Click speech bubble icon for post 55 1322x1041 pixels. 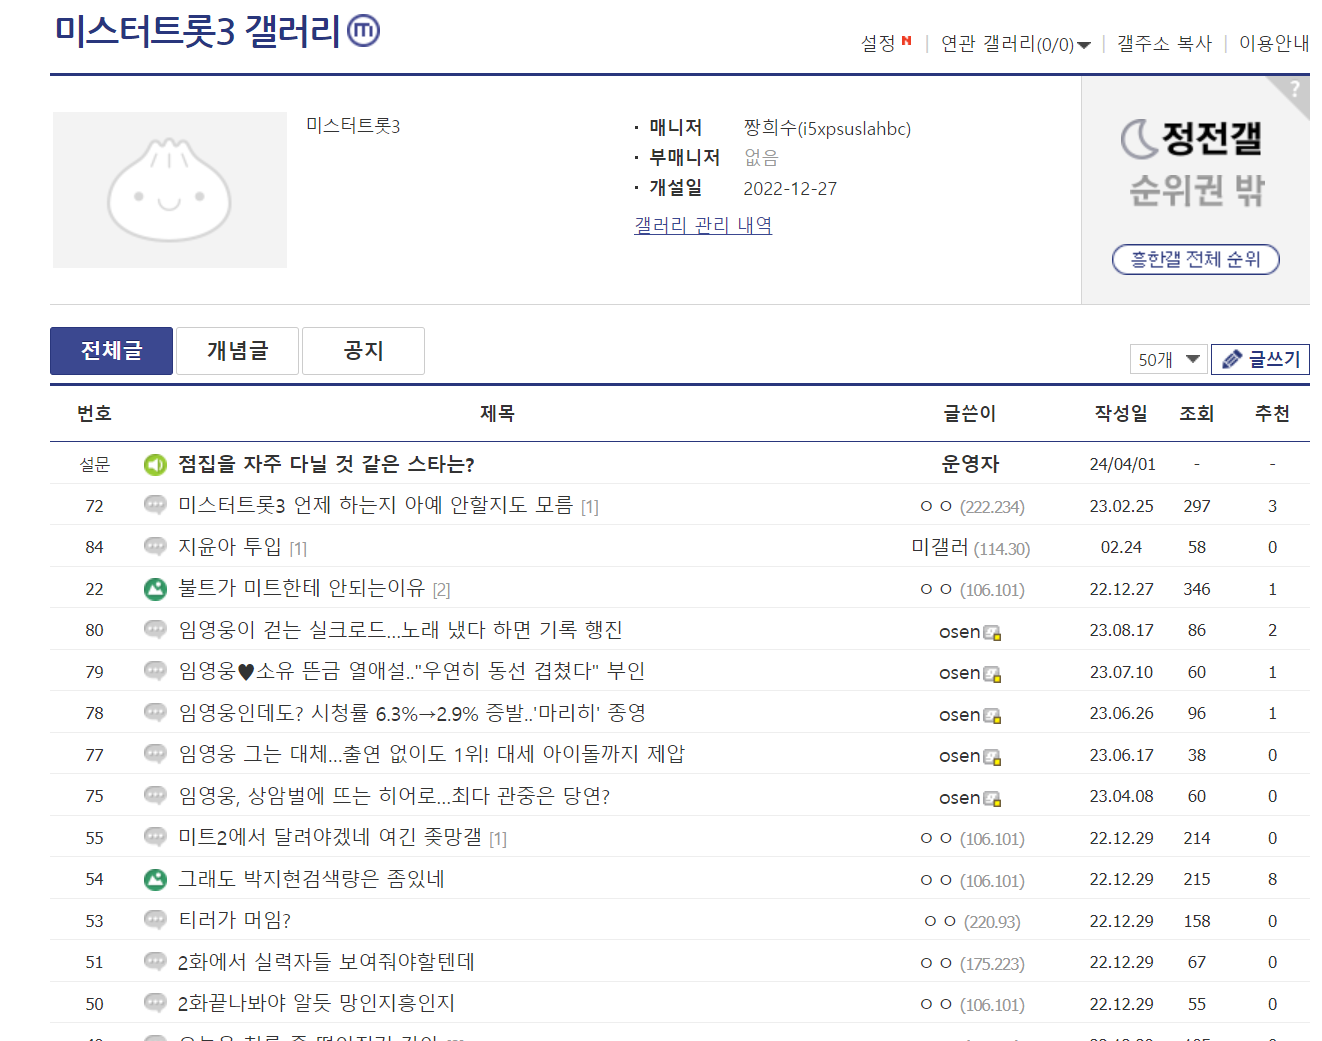pos(155,837)
